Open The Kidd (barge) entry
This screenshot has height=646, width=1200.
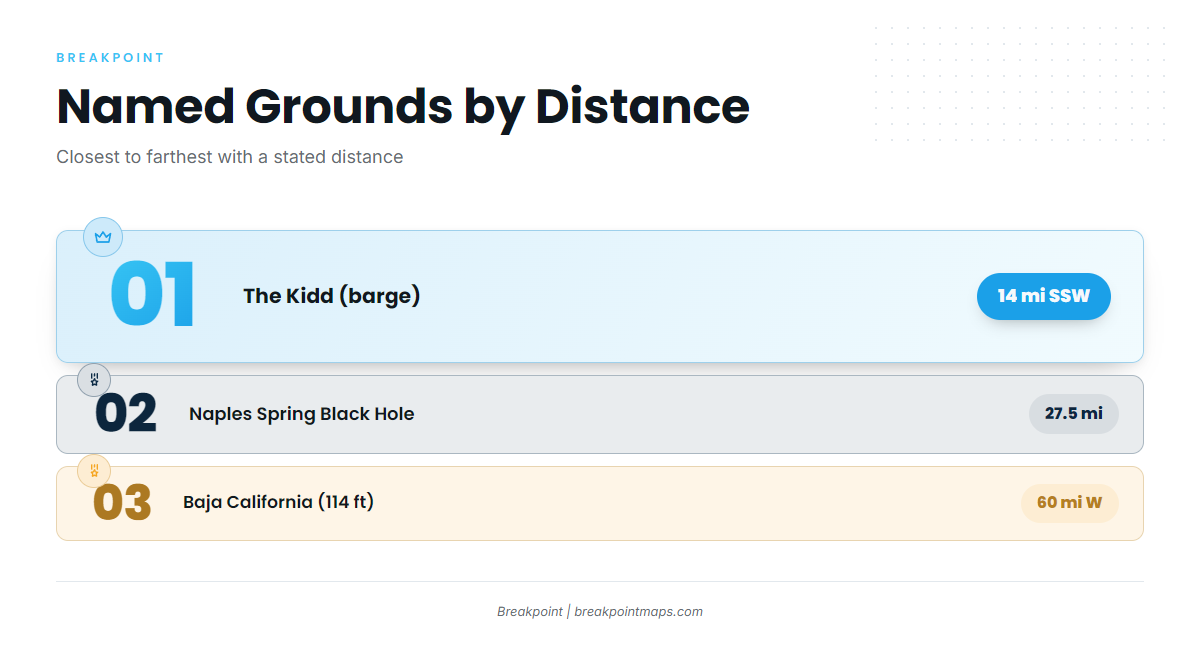click(x=332, y=296)
